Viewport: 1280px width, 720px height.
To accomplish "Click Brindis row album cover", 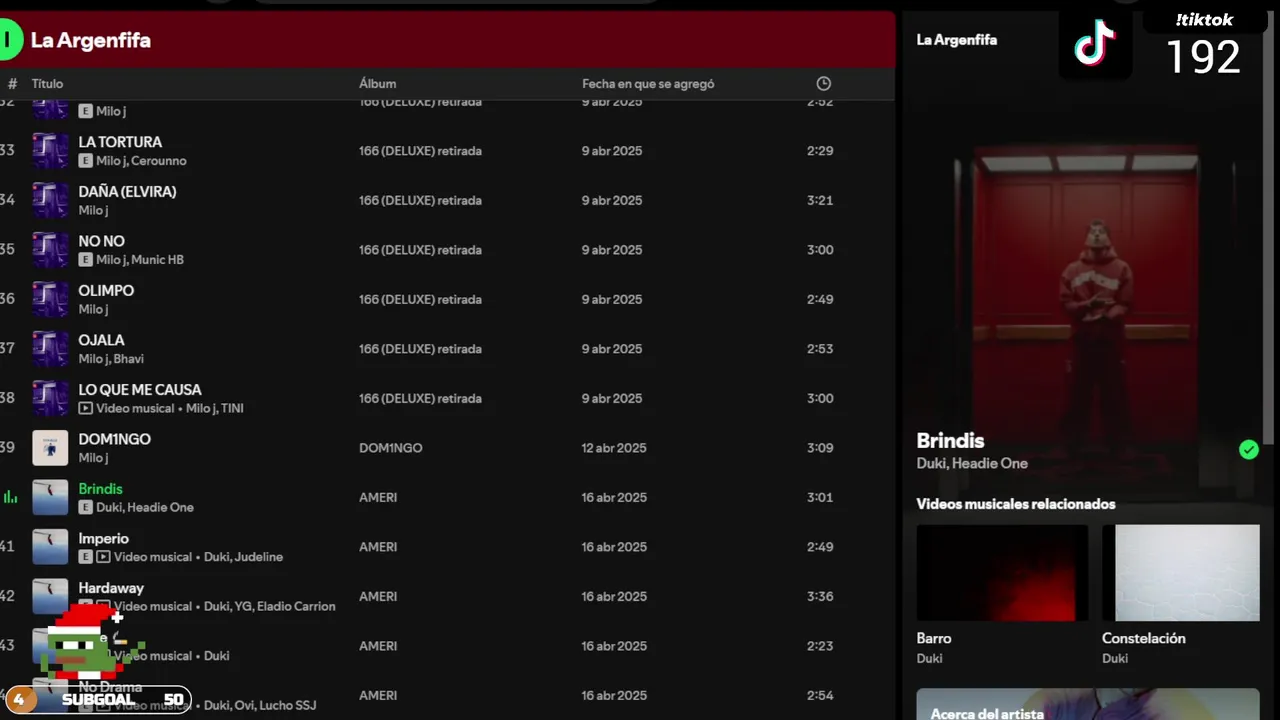I will [50, 497].
